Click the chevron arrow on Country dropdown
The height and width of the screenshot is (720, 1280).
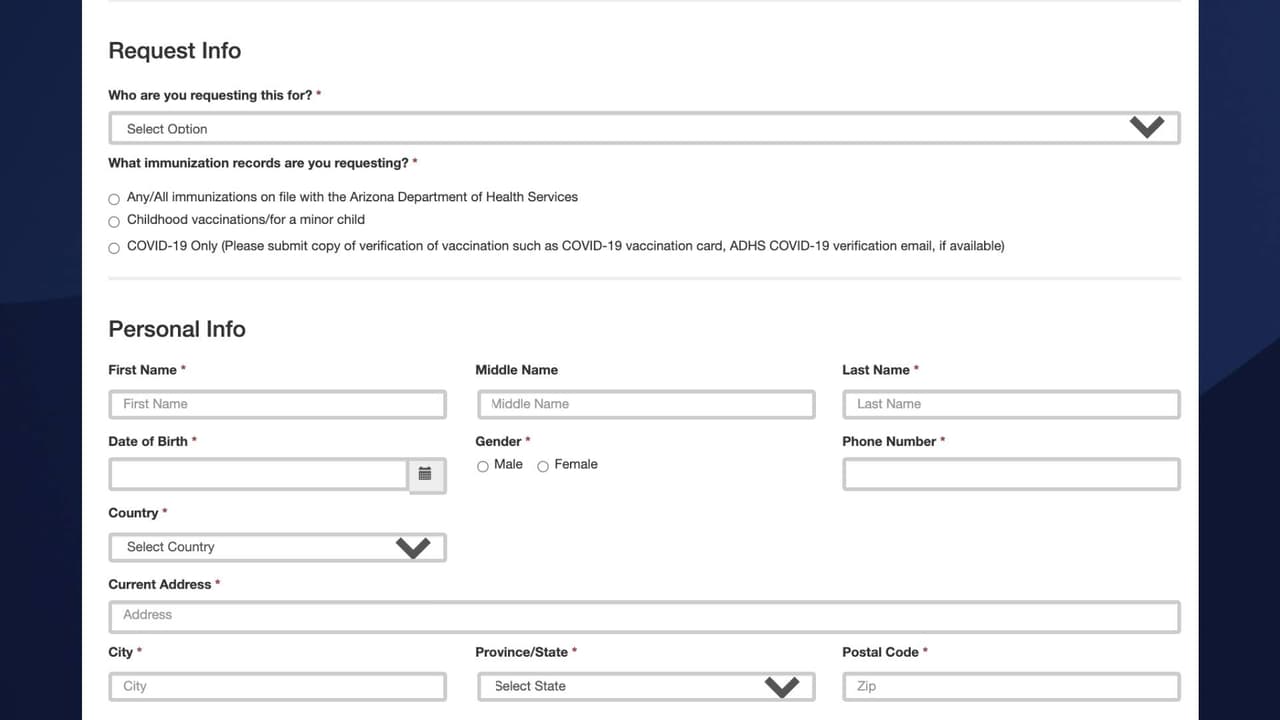[413, 547]
